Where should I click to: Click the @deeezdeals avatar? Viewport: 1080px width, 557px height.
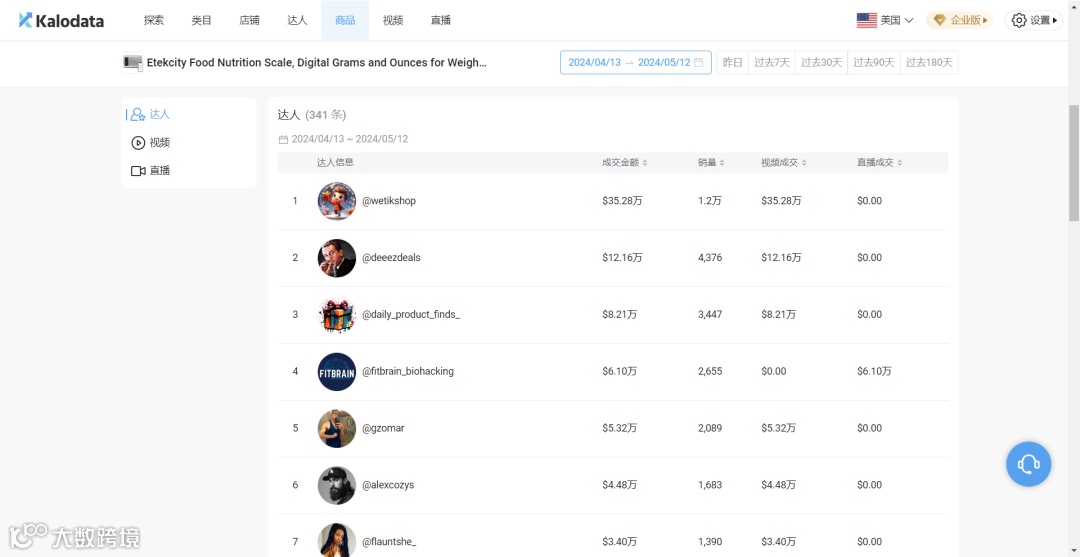pyautogui.click(x=337, y=258)
